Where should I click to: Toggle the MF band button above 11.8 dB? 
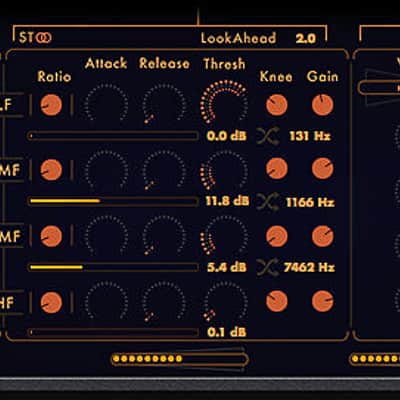(11, 170)
